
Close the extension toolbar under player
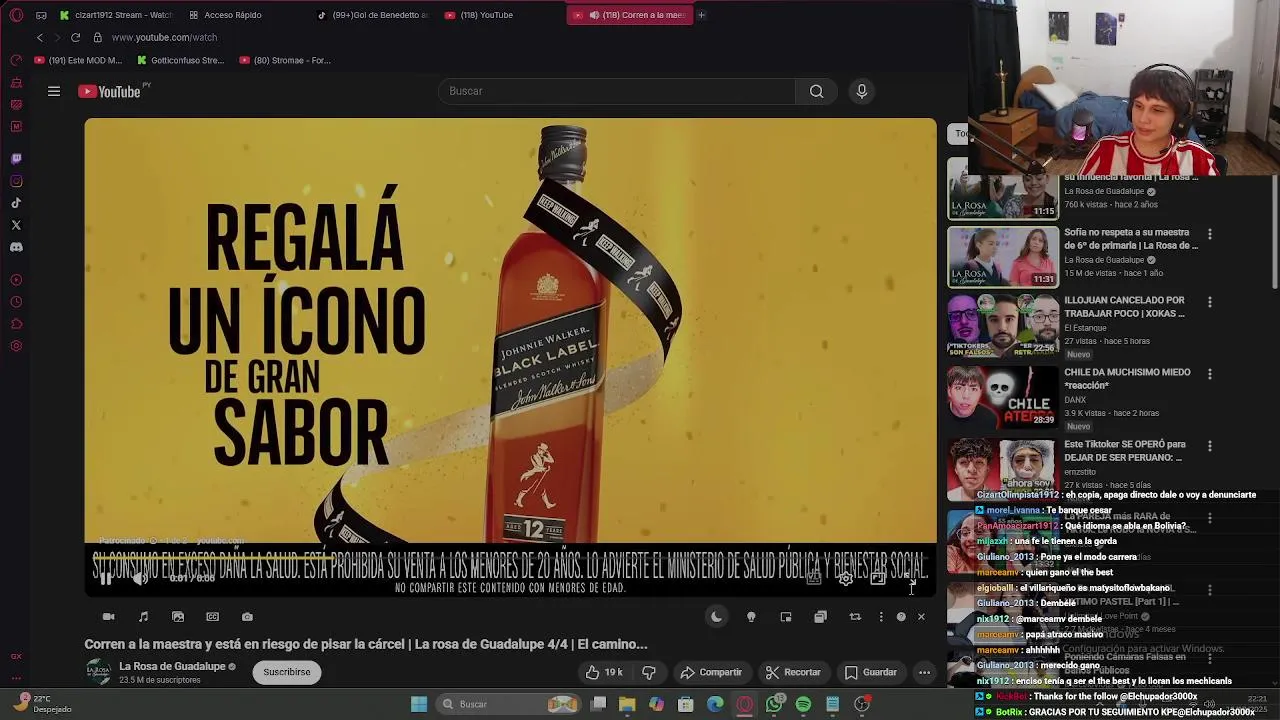[921, 617]
